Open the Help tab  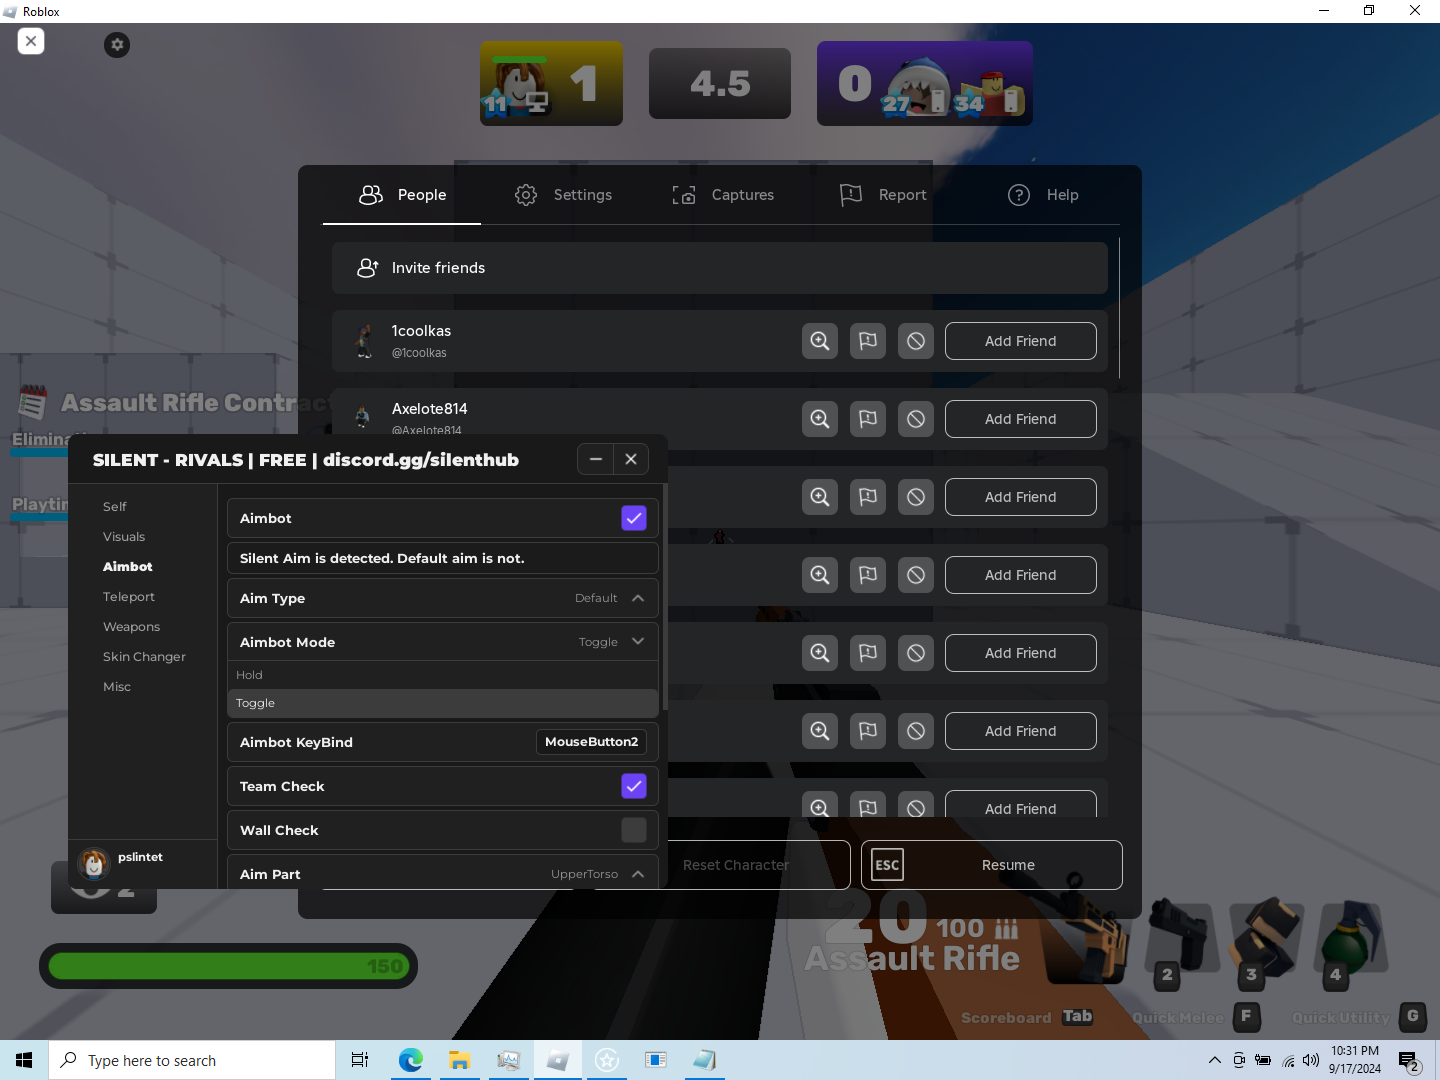pos(1043,195)
